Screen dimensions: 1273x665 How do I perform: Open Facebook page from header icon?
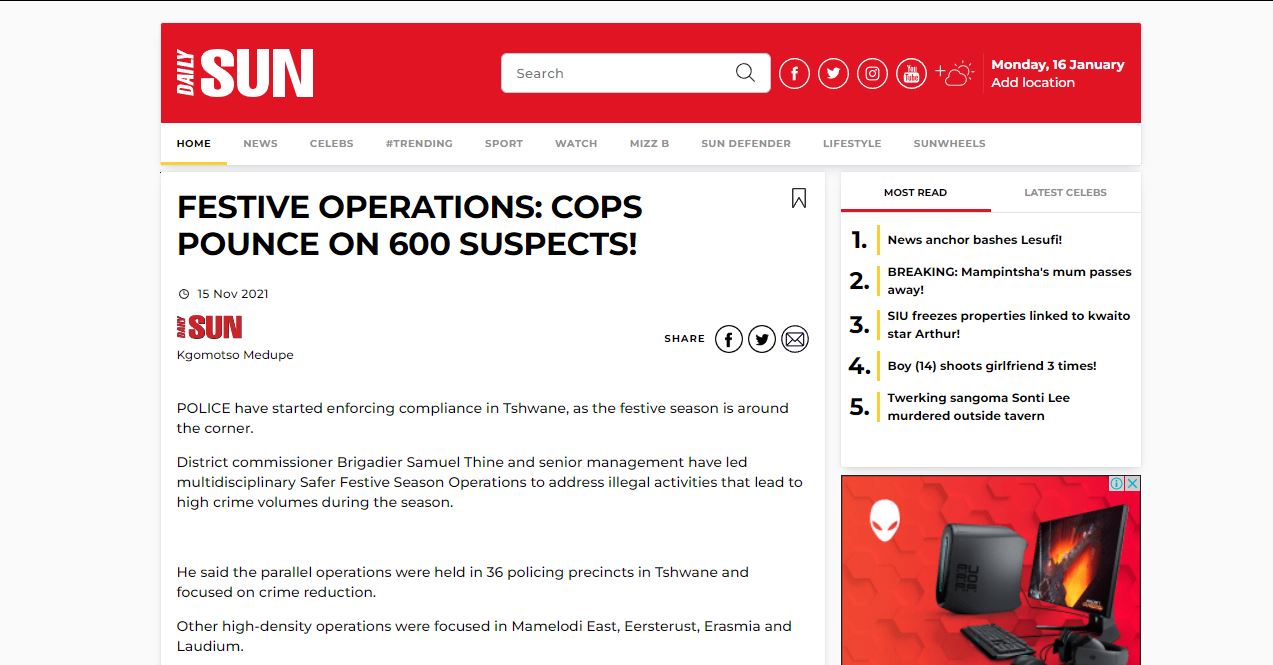tap(794, 73)
